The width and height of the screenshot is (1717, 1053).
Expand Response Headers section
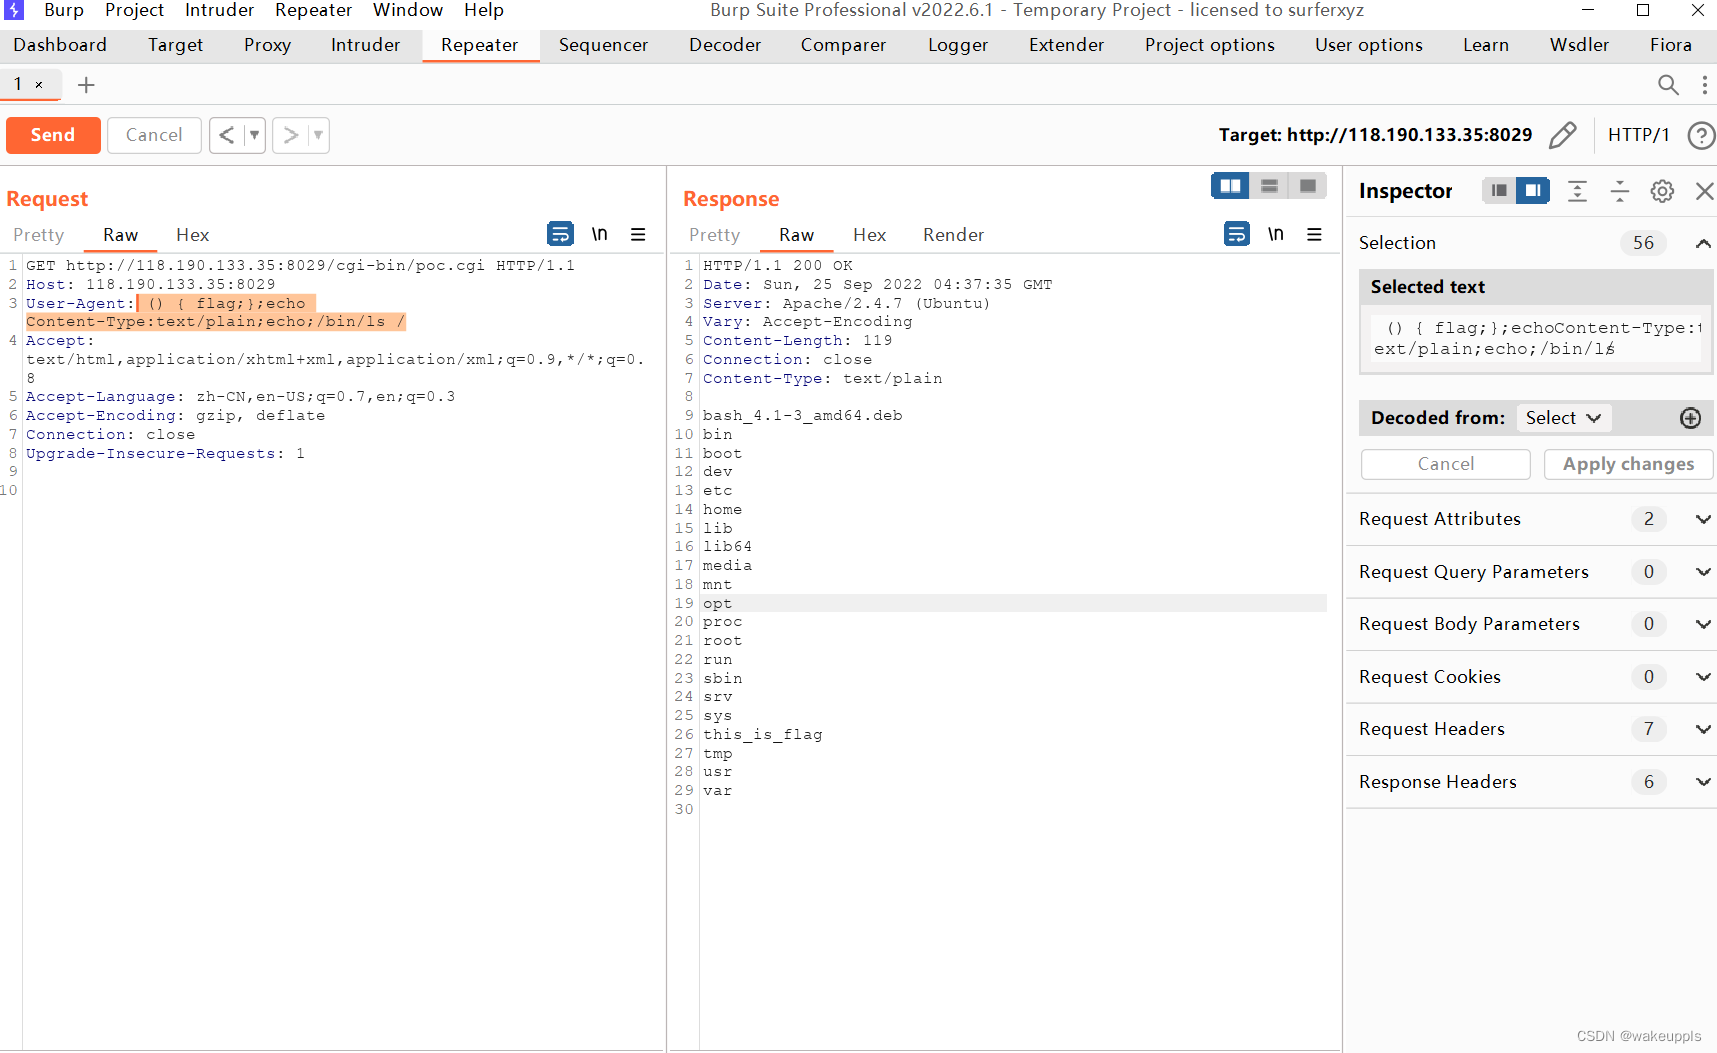pos(1703,782)
